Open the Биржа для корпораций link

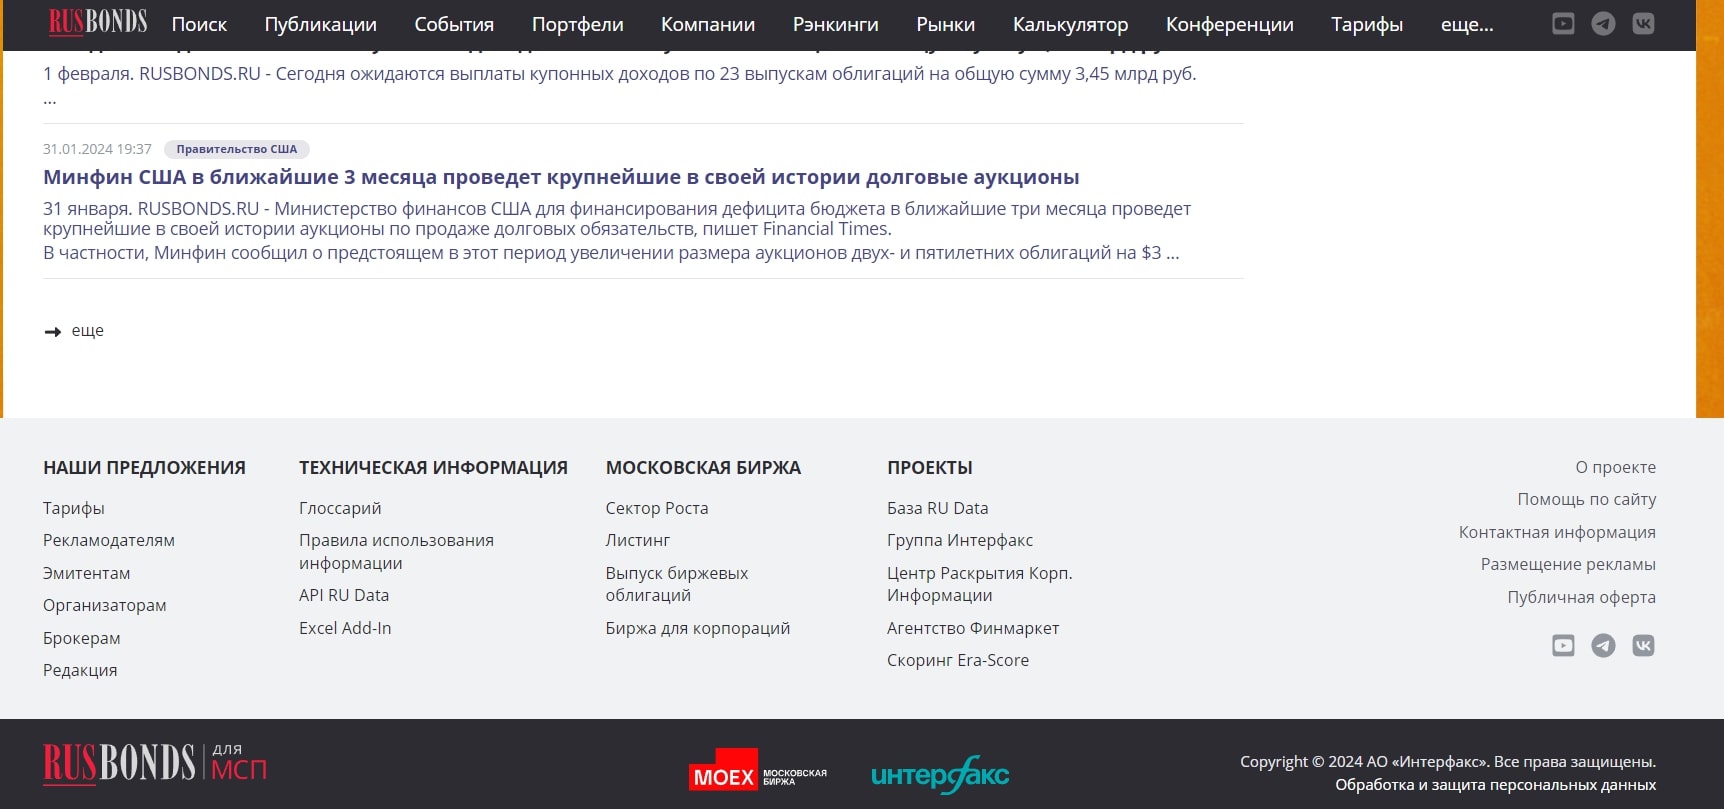point(698,628)
